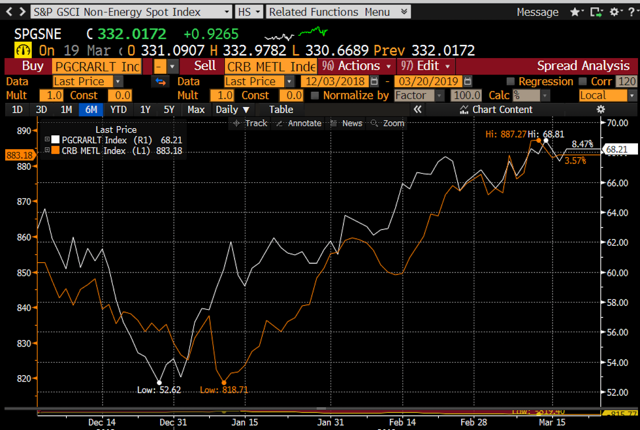Viewport: 640px width, 430px height.
Task: Enable the Corr checkbox
Action: (x=583, y=81)
